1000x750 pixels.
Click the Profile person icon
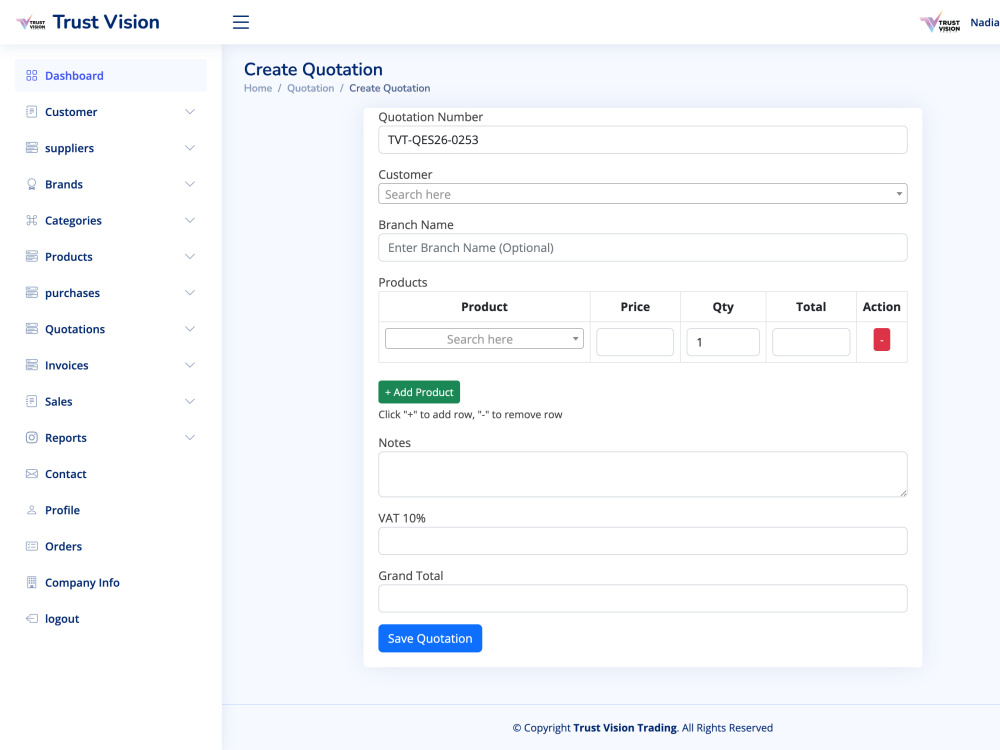pyautogui.click(x=31, y=510)
